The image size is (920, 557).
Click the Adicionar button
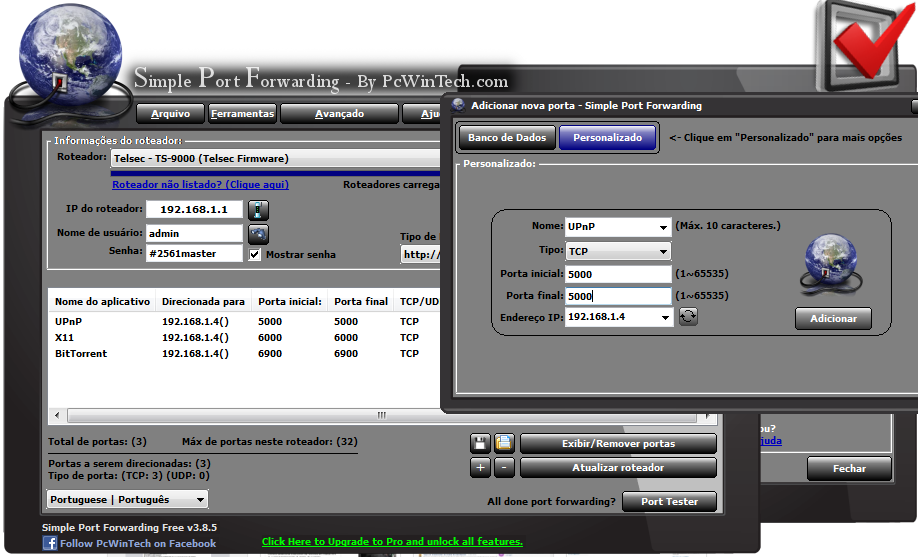pyautogui.click(x=833, y=319)
